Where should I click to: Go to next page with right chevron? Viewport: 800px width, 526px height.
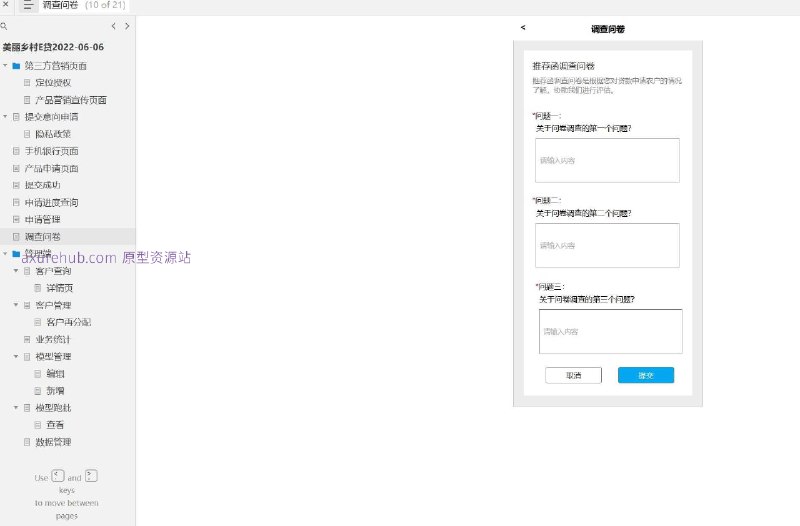pyautogui.click(x=127, y=26)
